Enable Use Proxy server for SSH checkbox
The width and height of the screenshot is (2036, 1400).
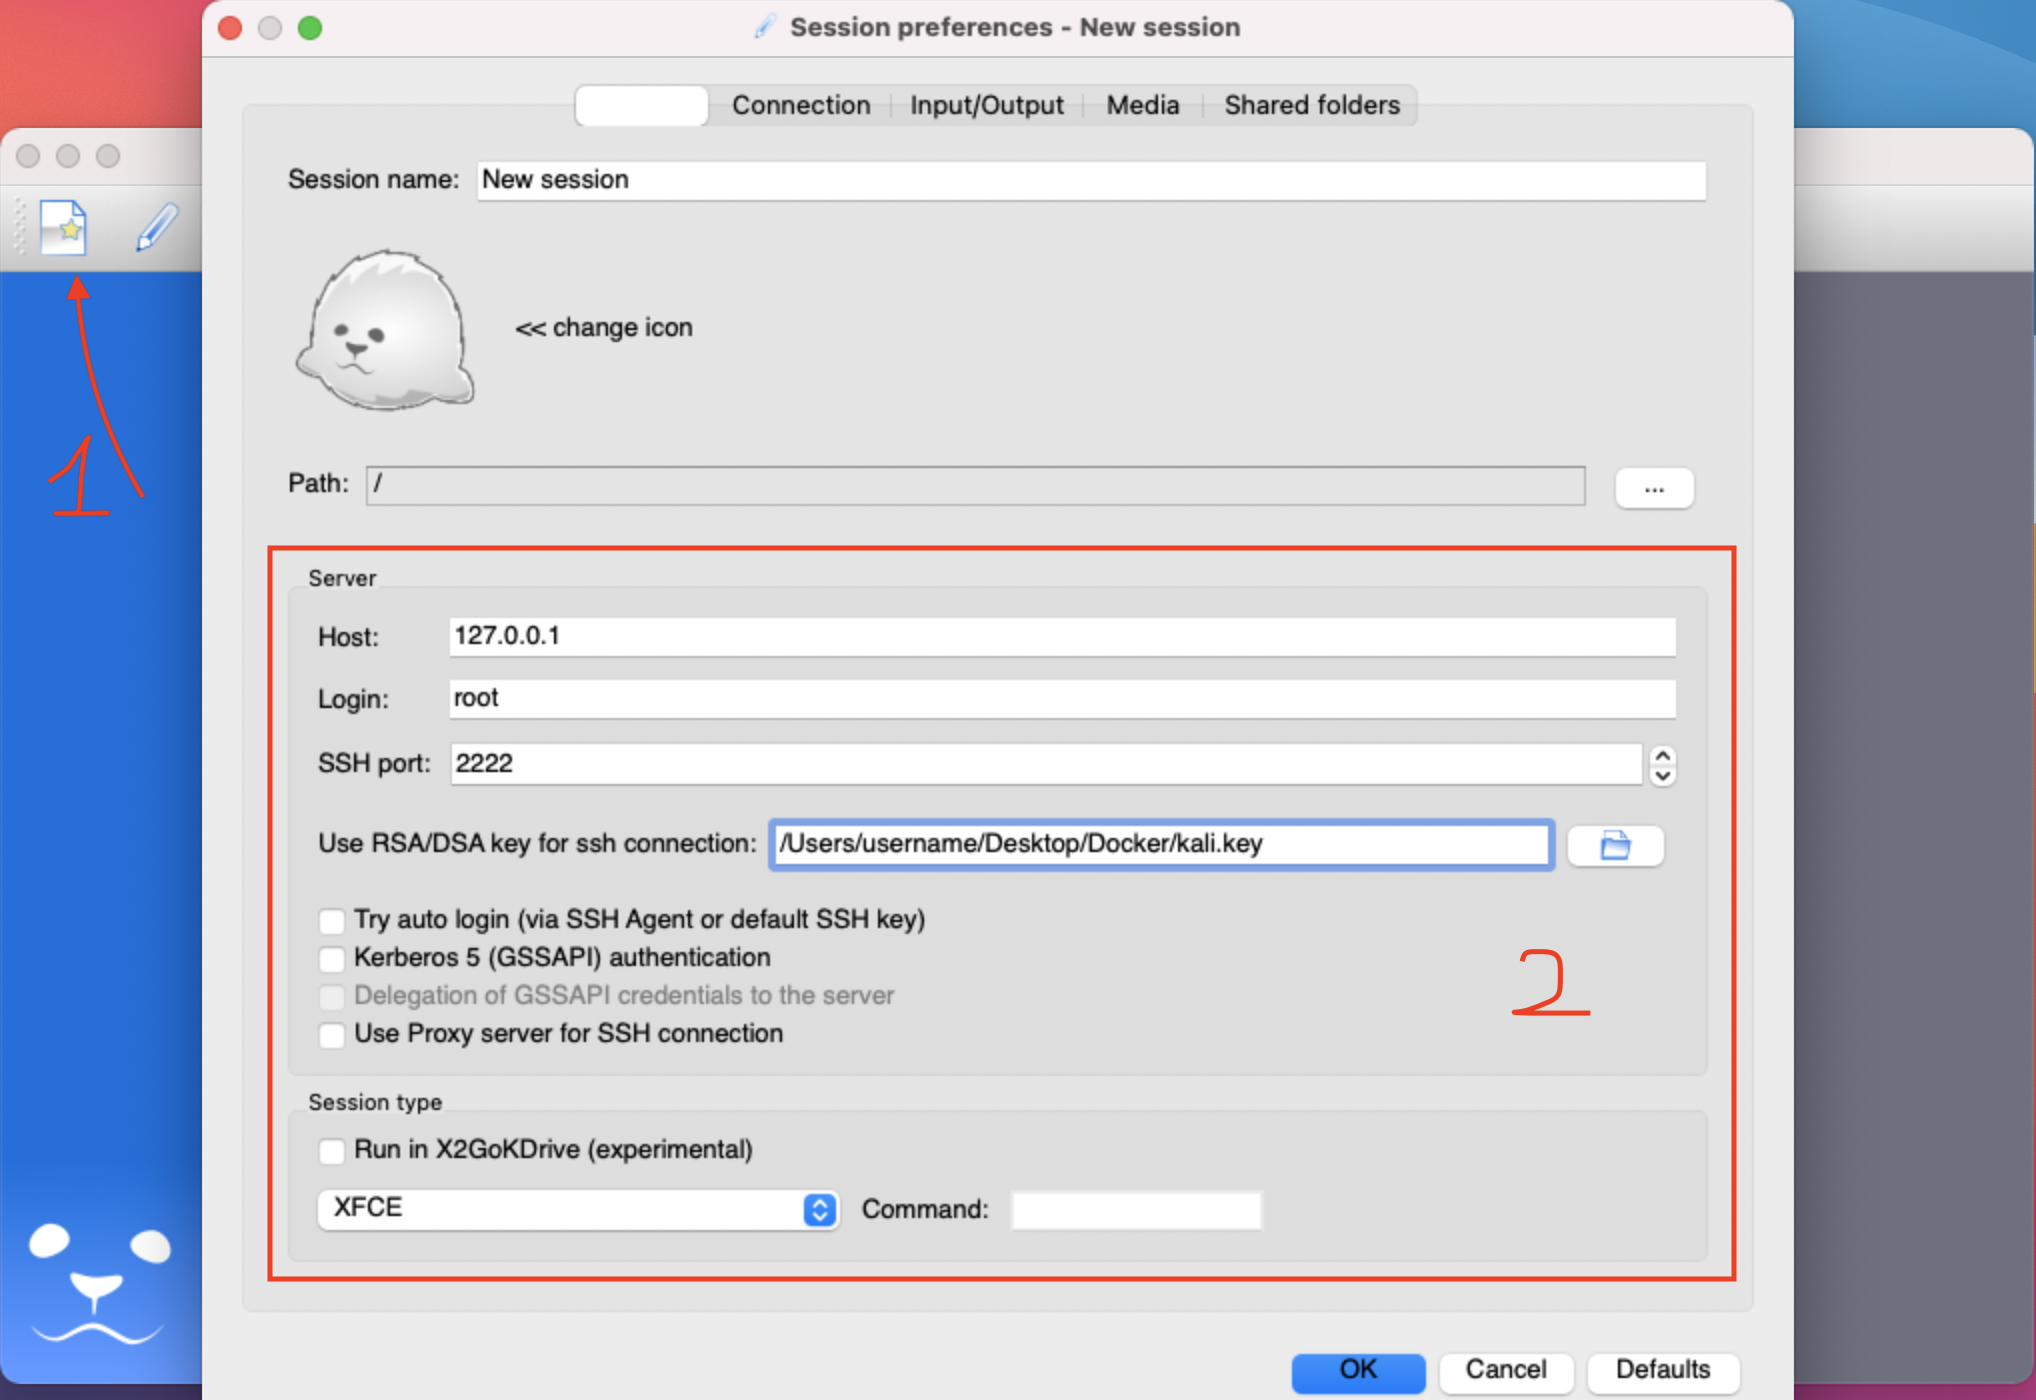(332, 1034)
